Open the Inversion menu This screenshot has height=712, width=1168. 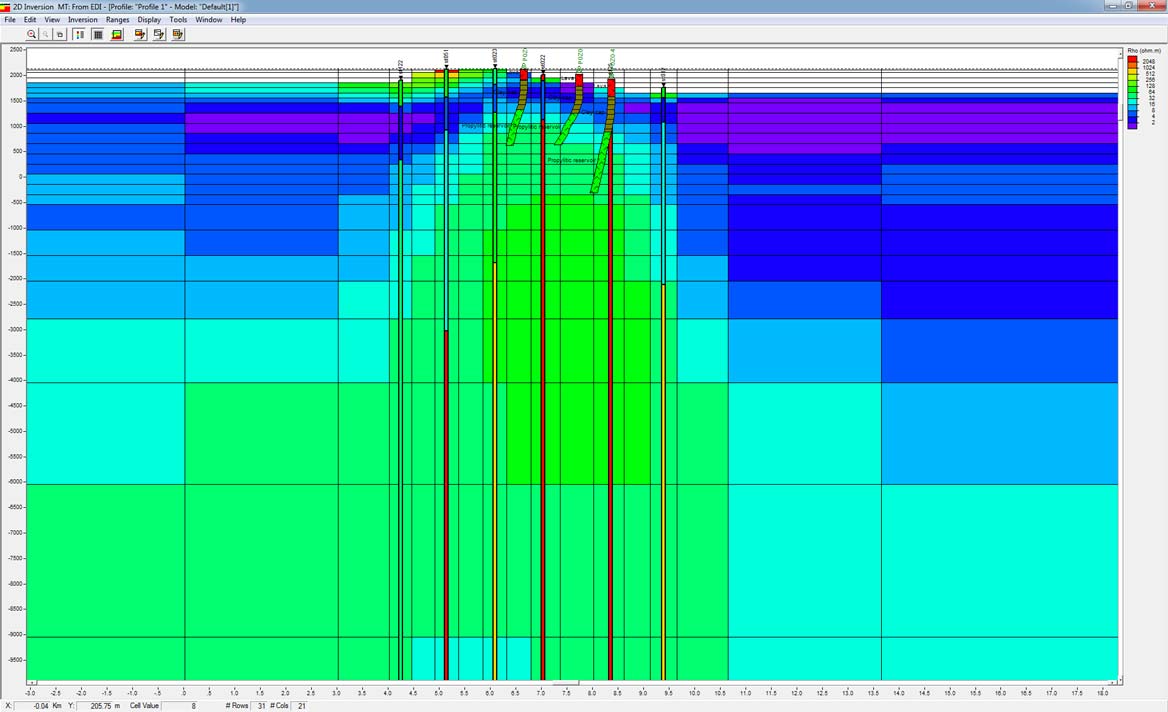pos(82,19)
